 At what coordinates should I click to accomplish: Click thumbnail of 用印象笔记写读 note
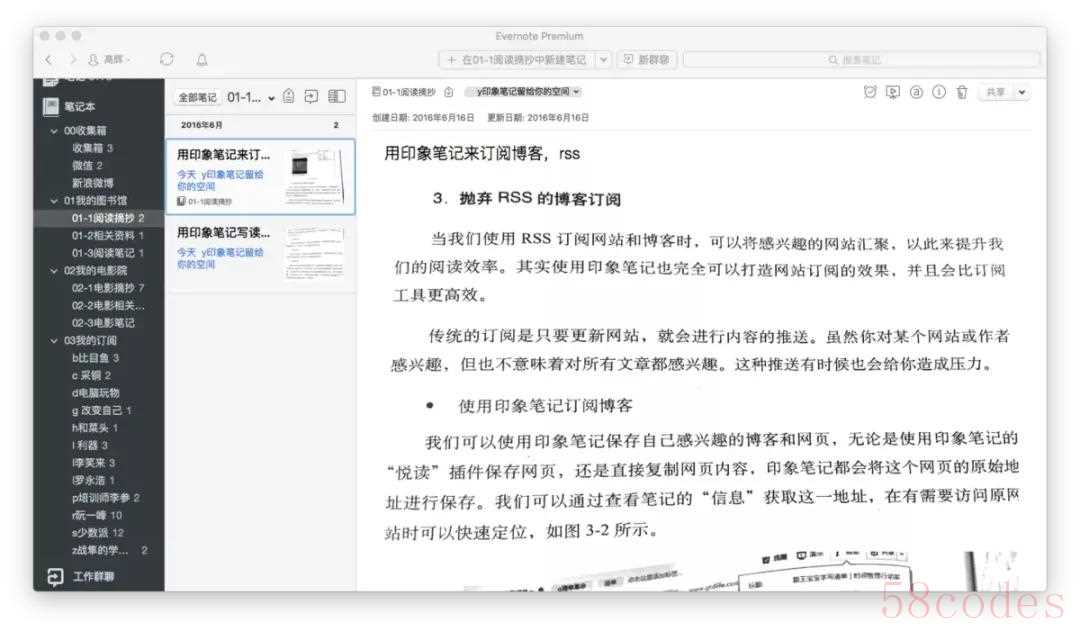315,253
